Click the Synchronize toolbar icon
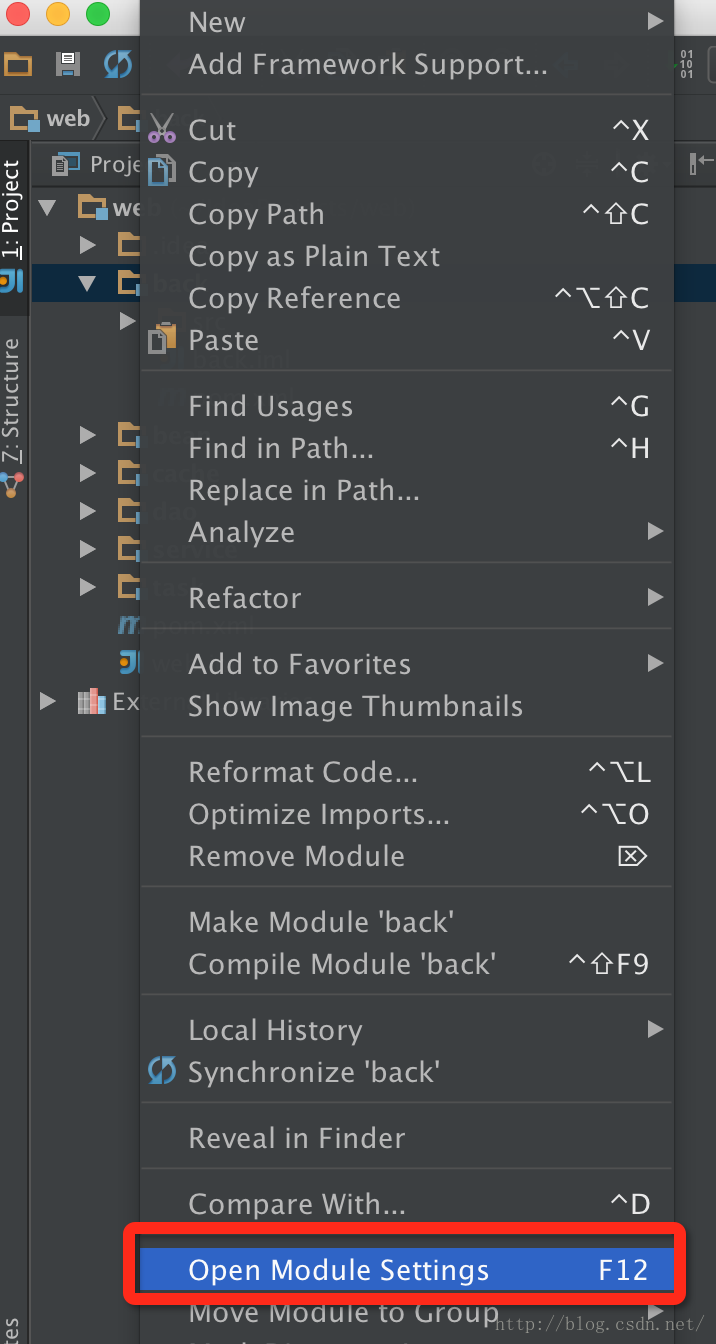This screenshot has height=1344, width=716. pyautogui.click(x=118, y=65)
